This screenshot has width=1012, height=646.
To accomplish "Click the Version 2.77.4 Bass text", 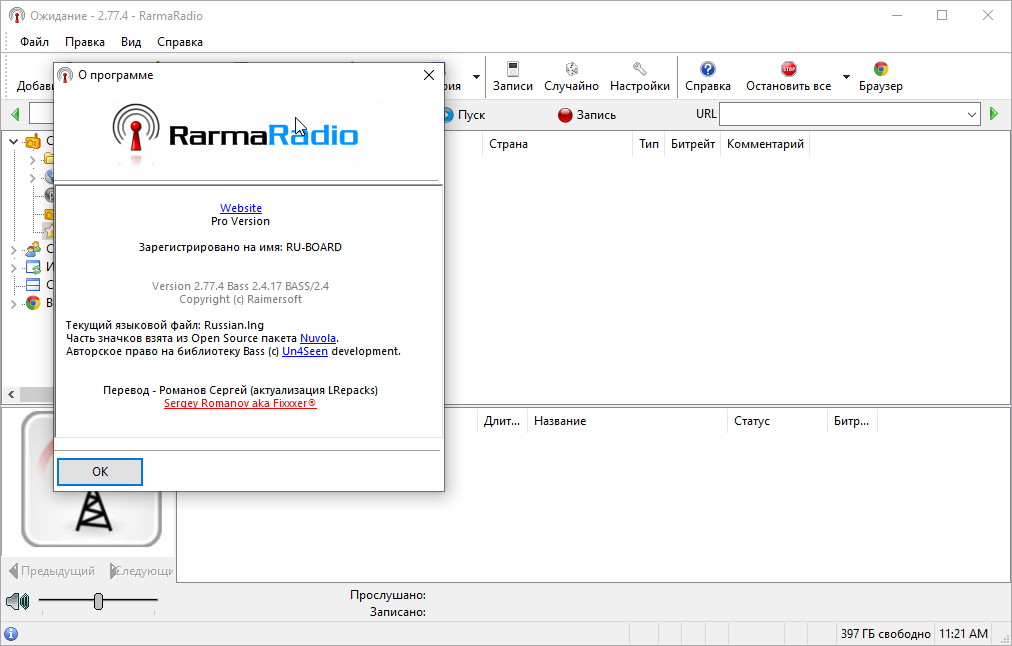I will [240, 286].
